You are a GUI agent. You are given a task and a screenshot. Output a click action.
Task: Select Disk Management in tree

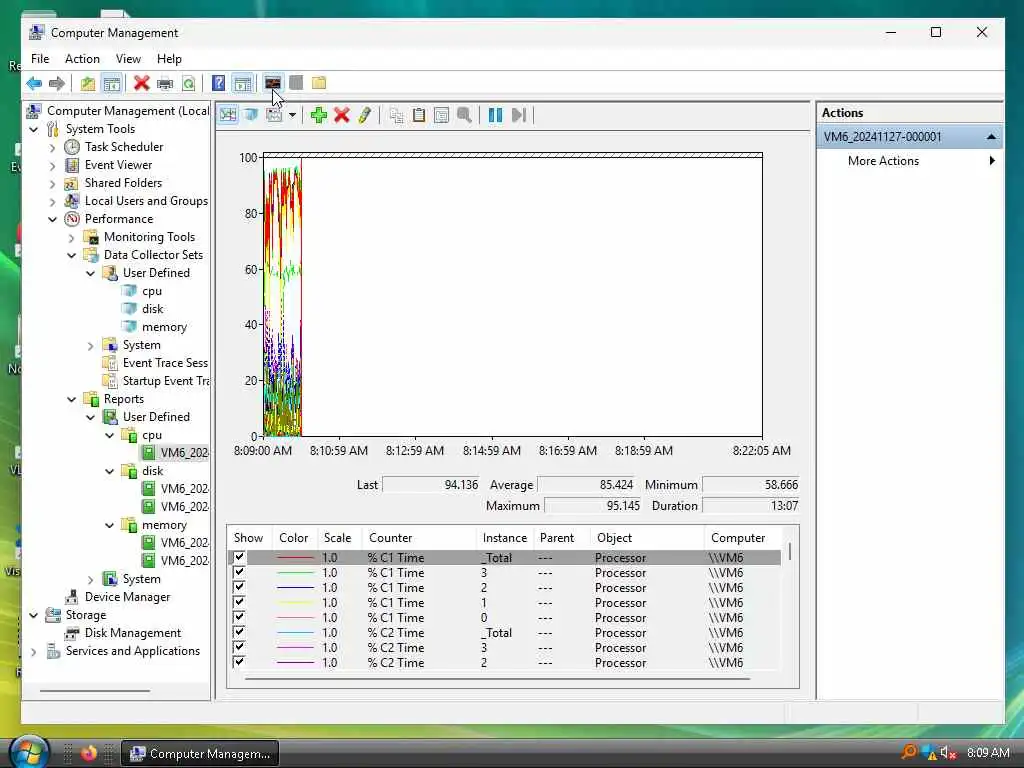point(133,633)
